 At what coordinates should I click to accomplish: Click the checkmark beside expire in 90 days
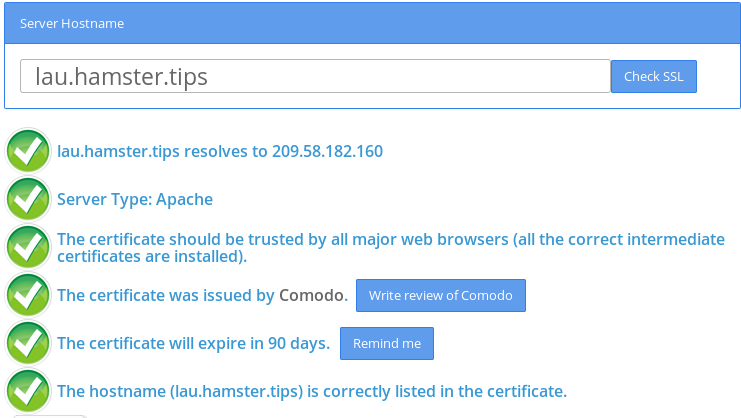click(x=28, y=343)
